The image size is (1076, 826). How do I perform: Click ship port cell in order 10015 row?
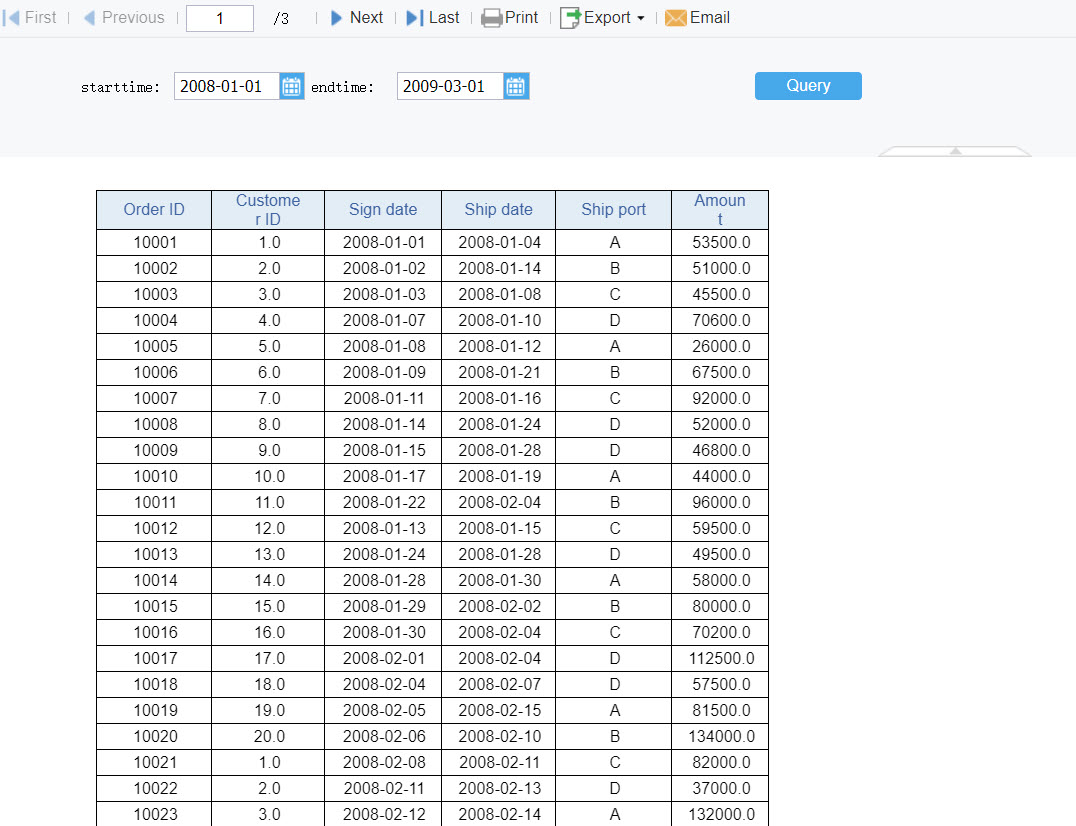[614, 606]
